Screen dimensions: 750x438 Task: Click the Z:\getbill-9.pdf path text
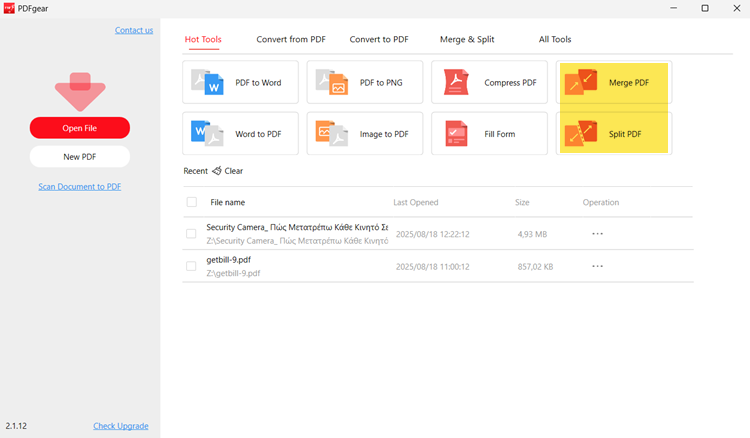(233, 273)
